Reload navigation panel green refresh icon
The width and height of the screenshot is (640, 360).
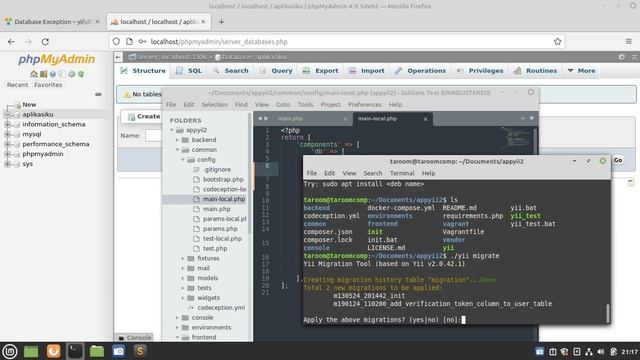tap(81, 74)
